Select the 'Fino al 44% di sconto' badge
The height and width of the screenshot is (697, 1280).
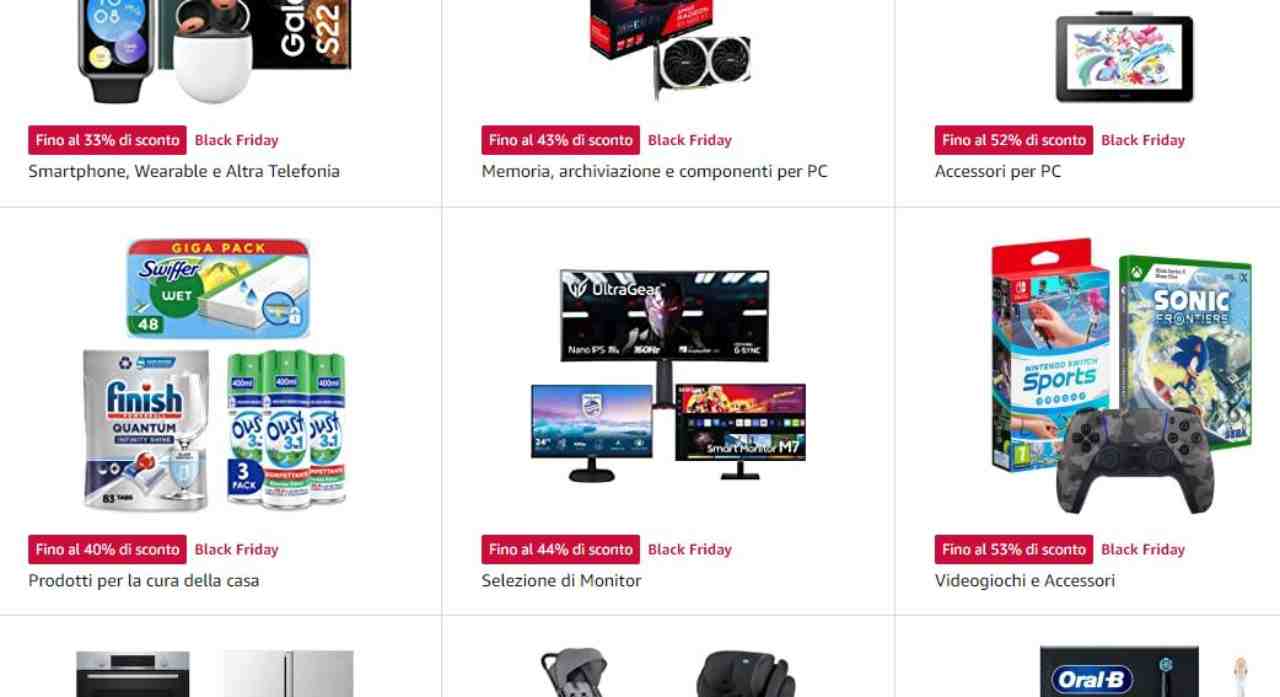point(560,549)
